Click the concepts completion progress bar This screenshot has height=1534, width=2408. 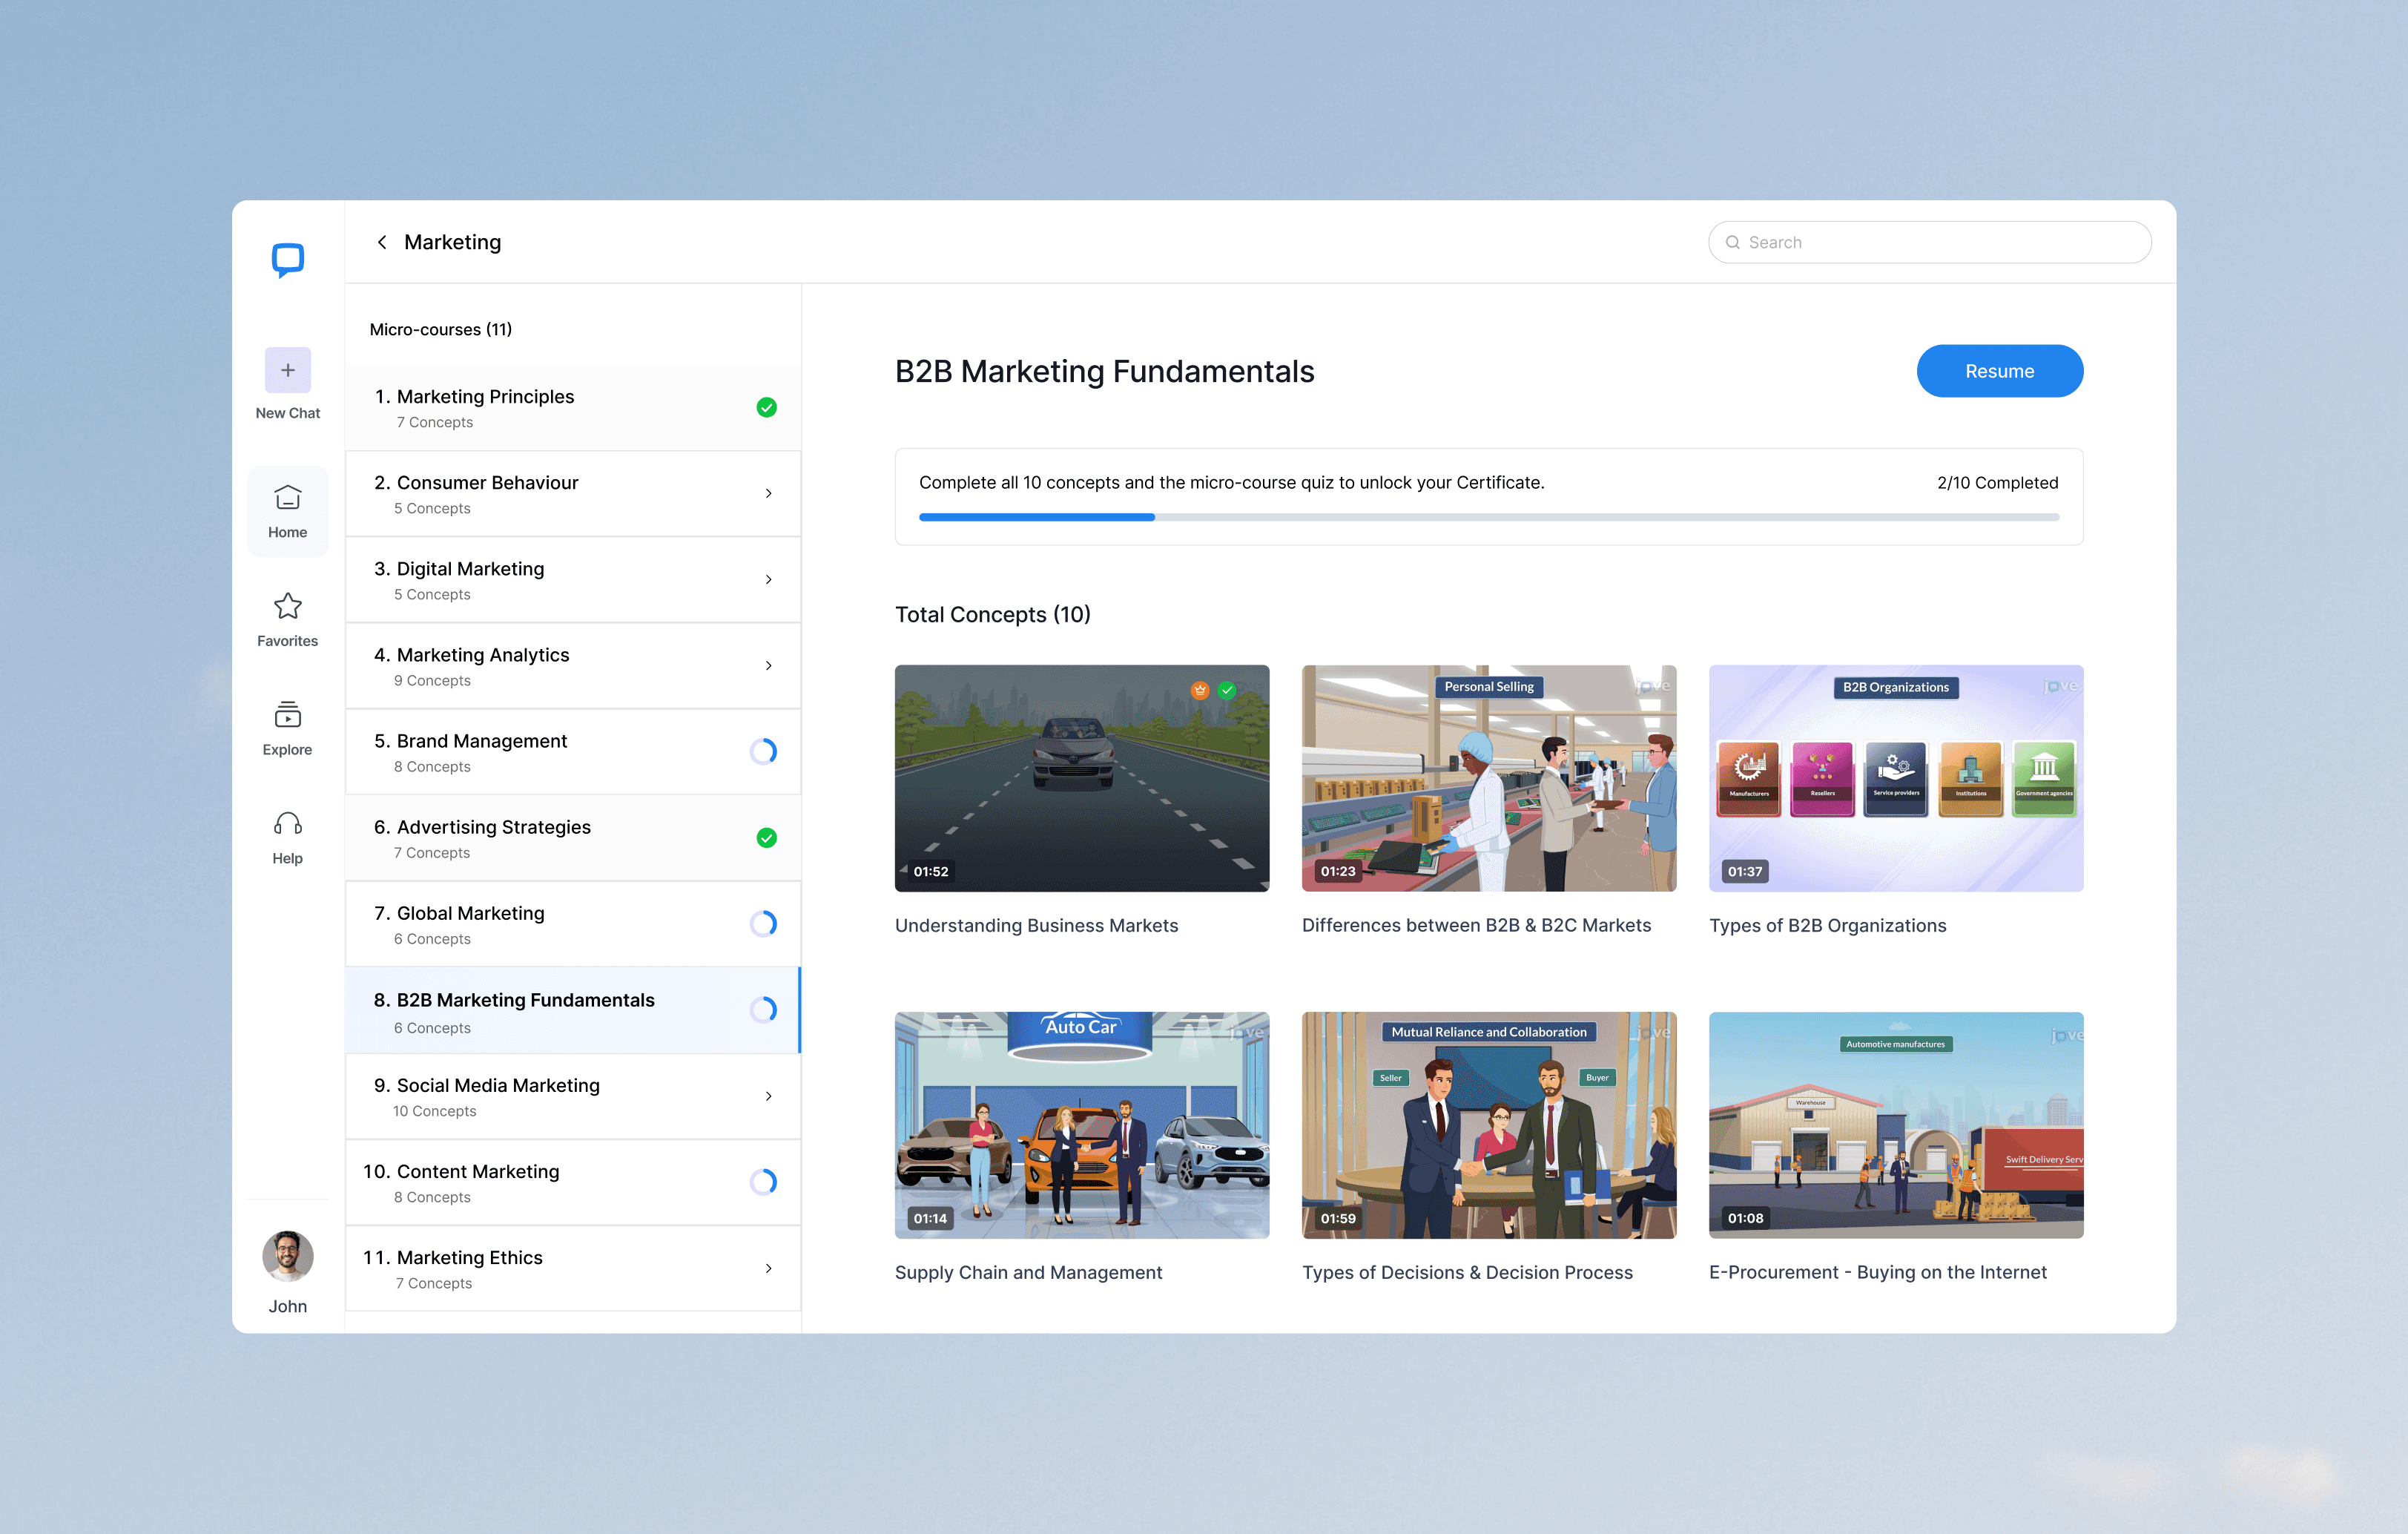1488,517
